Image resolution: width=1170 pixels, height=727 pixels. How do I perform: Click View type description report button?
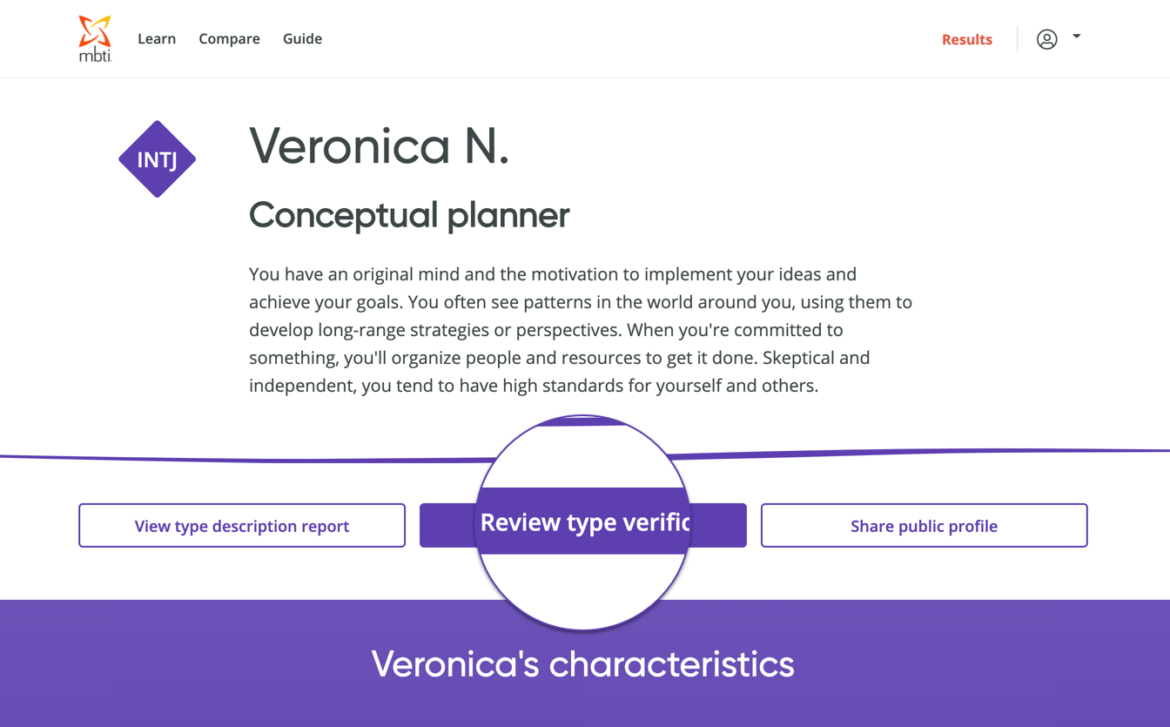coord(242,526)
